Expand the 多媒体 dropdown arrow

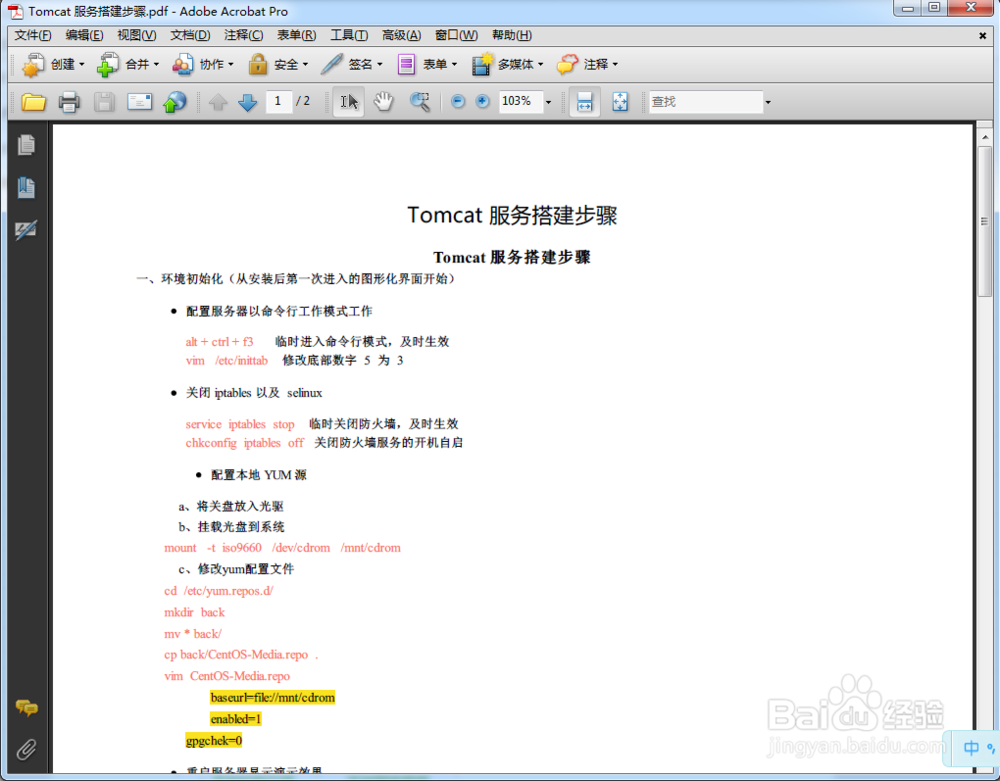tap(541, 64)
